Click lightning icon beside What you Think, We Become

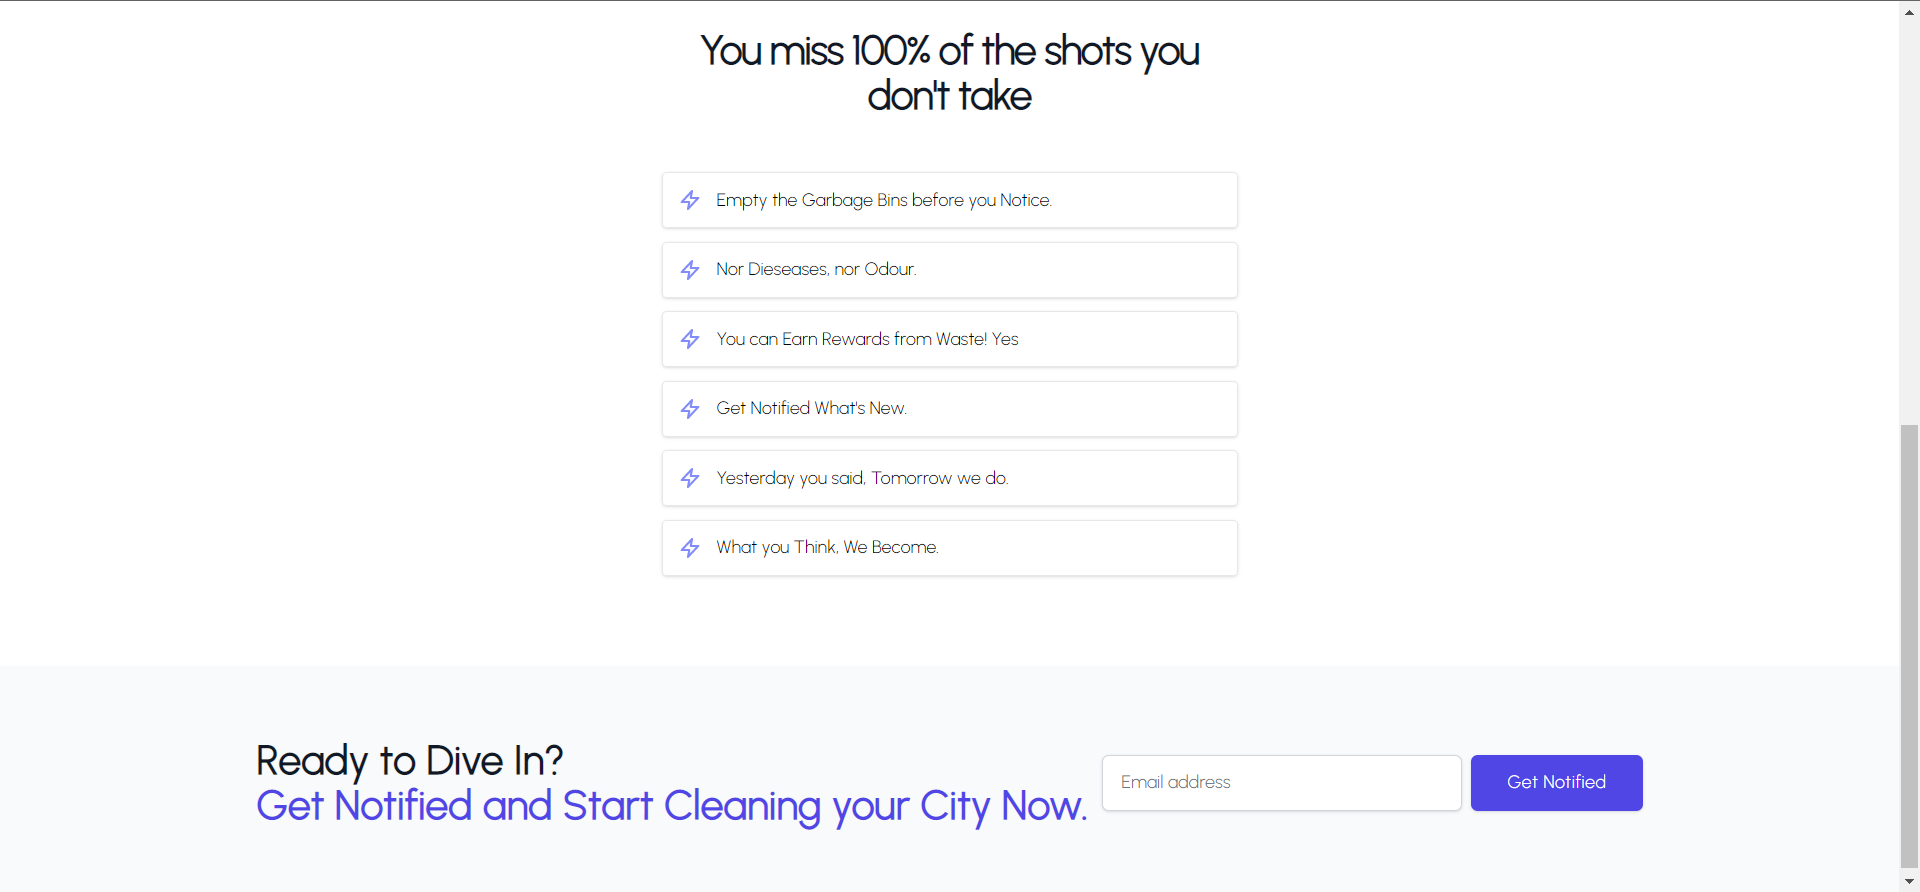pos(690,548)
